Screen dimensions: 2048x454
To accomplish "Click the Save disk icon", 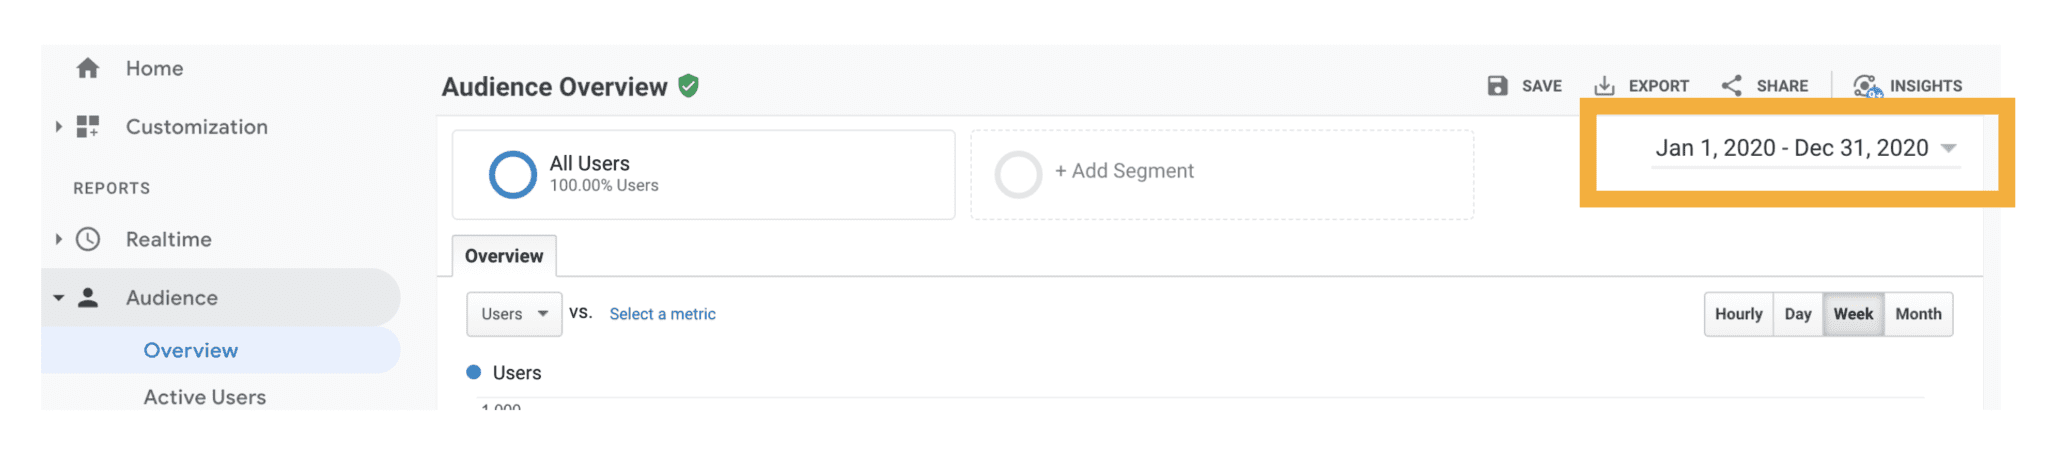I will click(1497, 86).
